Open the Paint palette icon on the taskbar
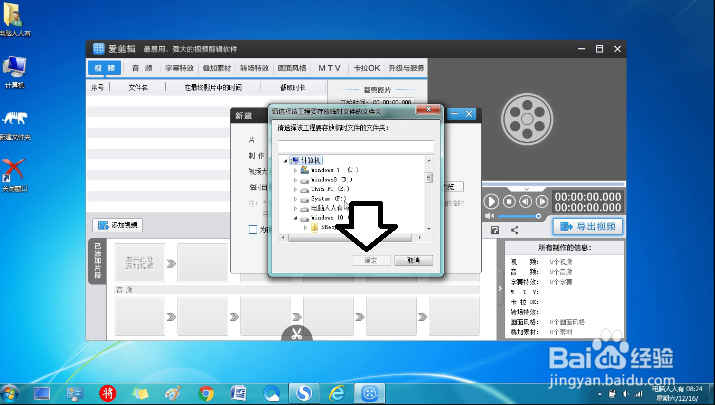The width and height of the screenshot is (715, 405). (173, 393)
